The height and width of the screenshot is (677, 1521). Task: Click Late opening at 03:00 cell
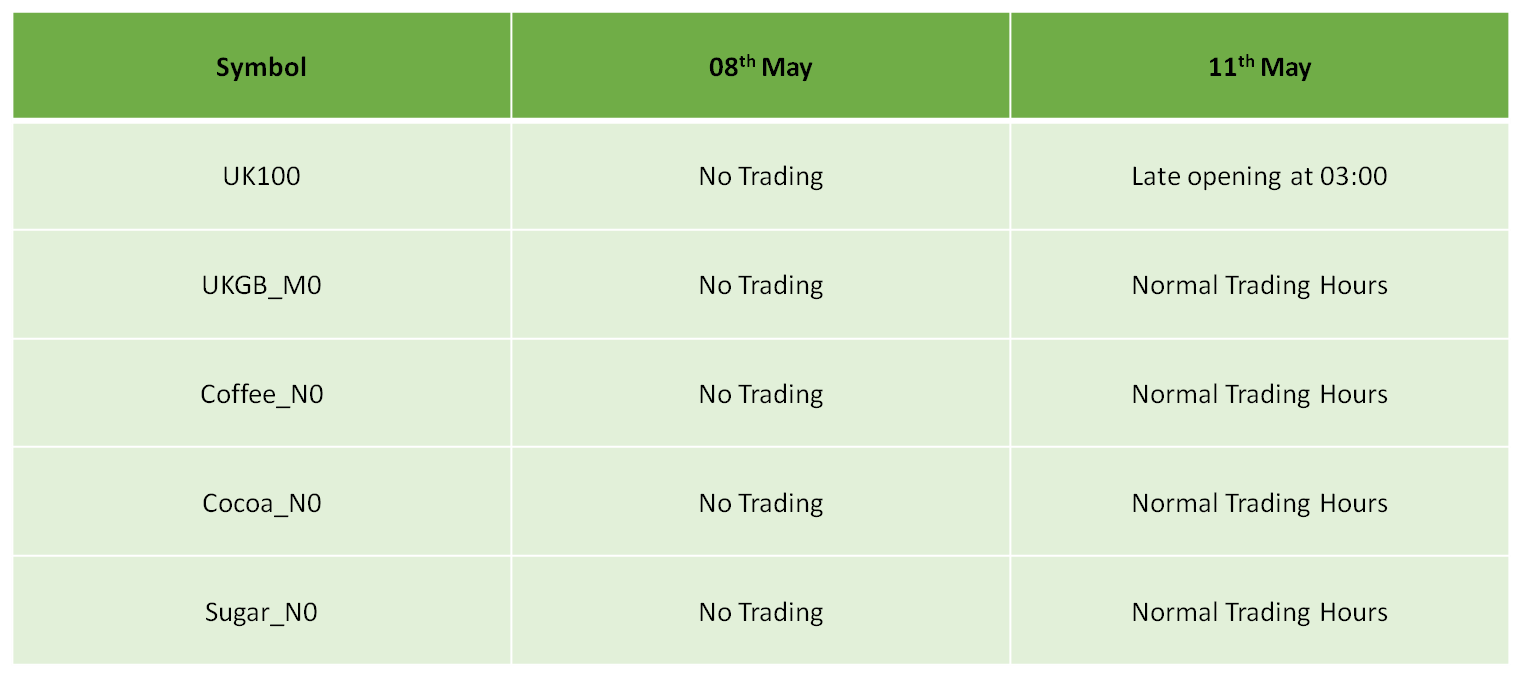[1259, 176]
